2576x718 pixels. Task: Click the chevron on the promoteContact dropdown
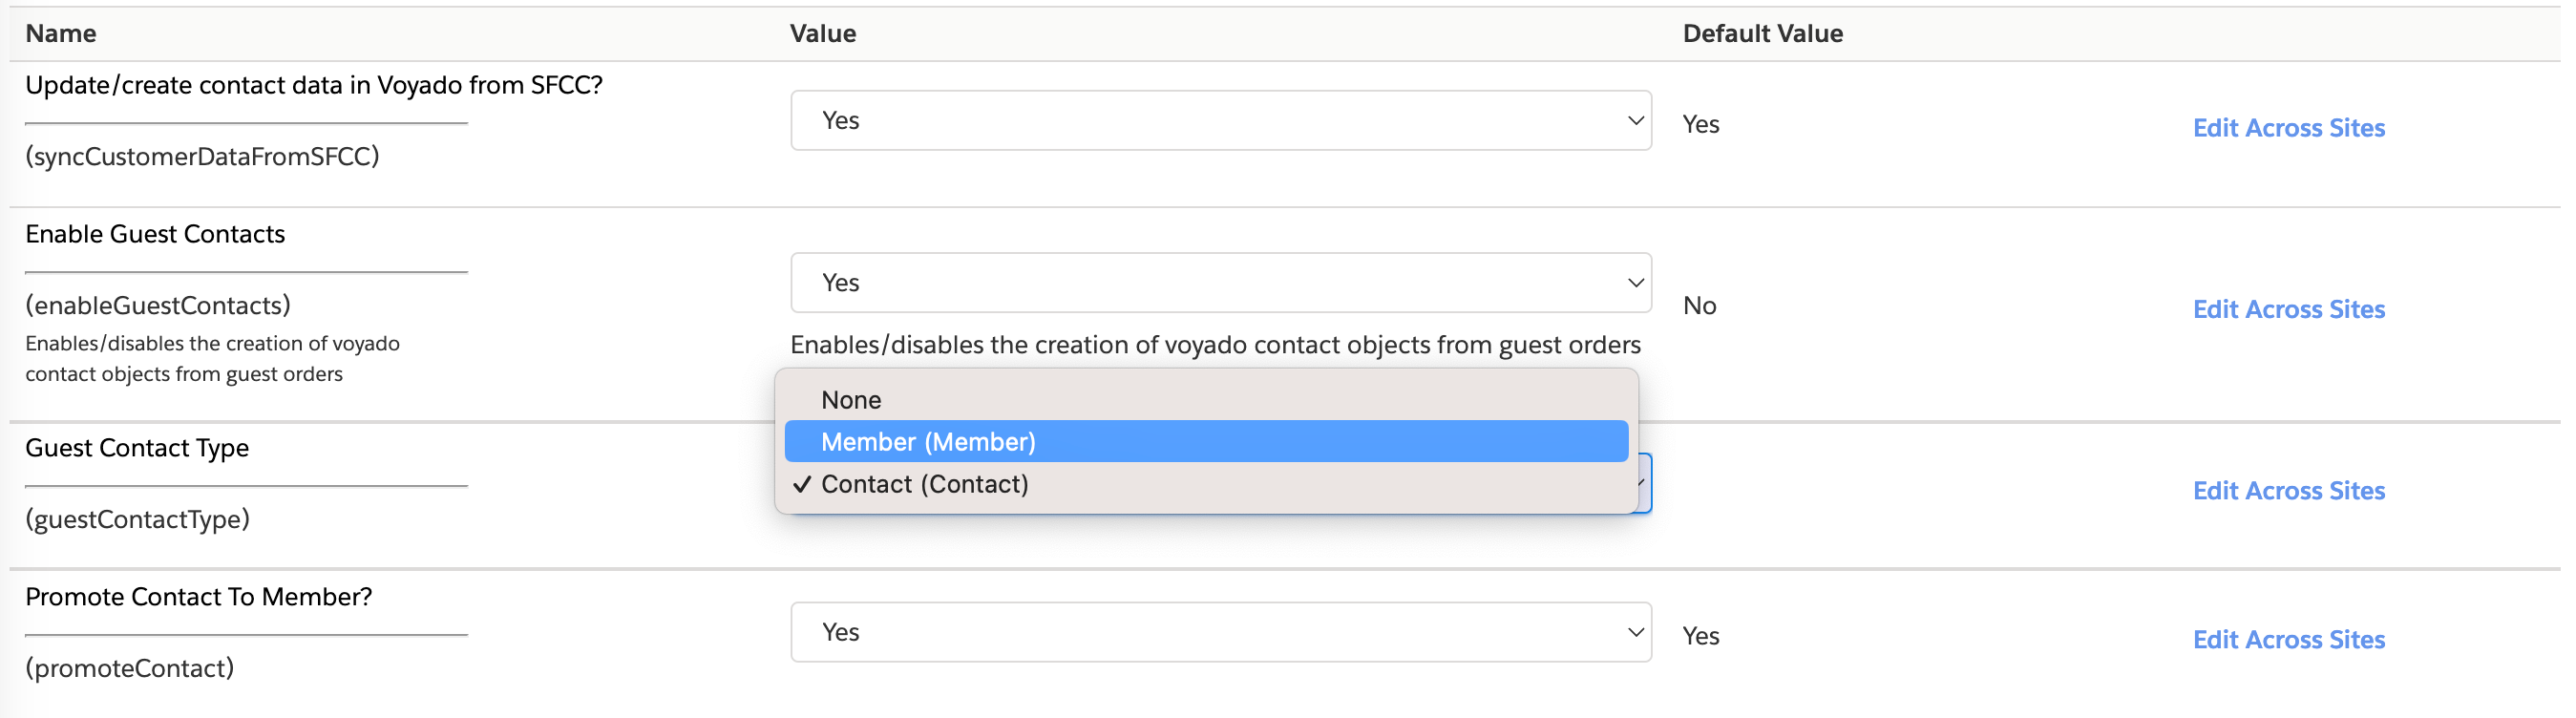1634,631
